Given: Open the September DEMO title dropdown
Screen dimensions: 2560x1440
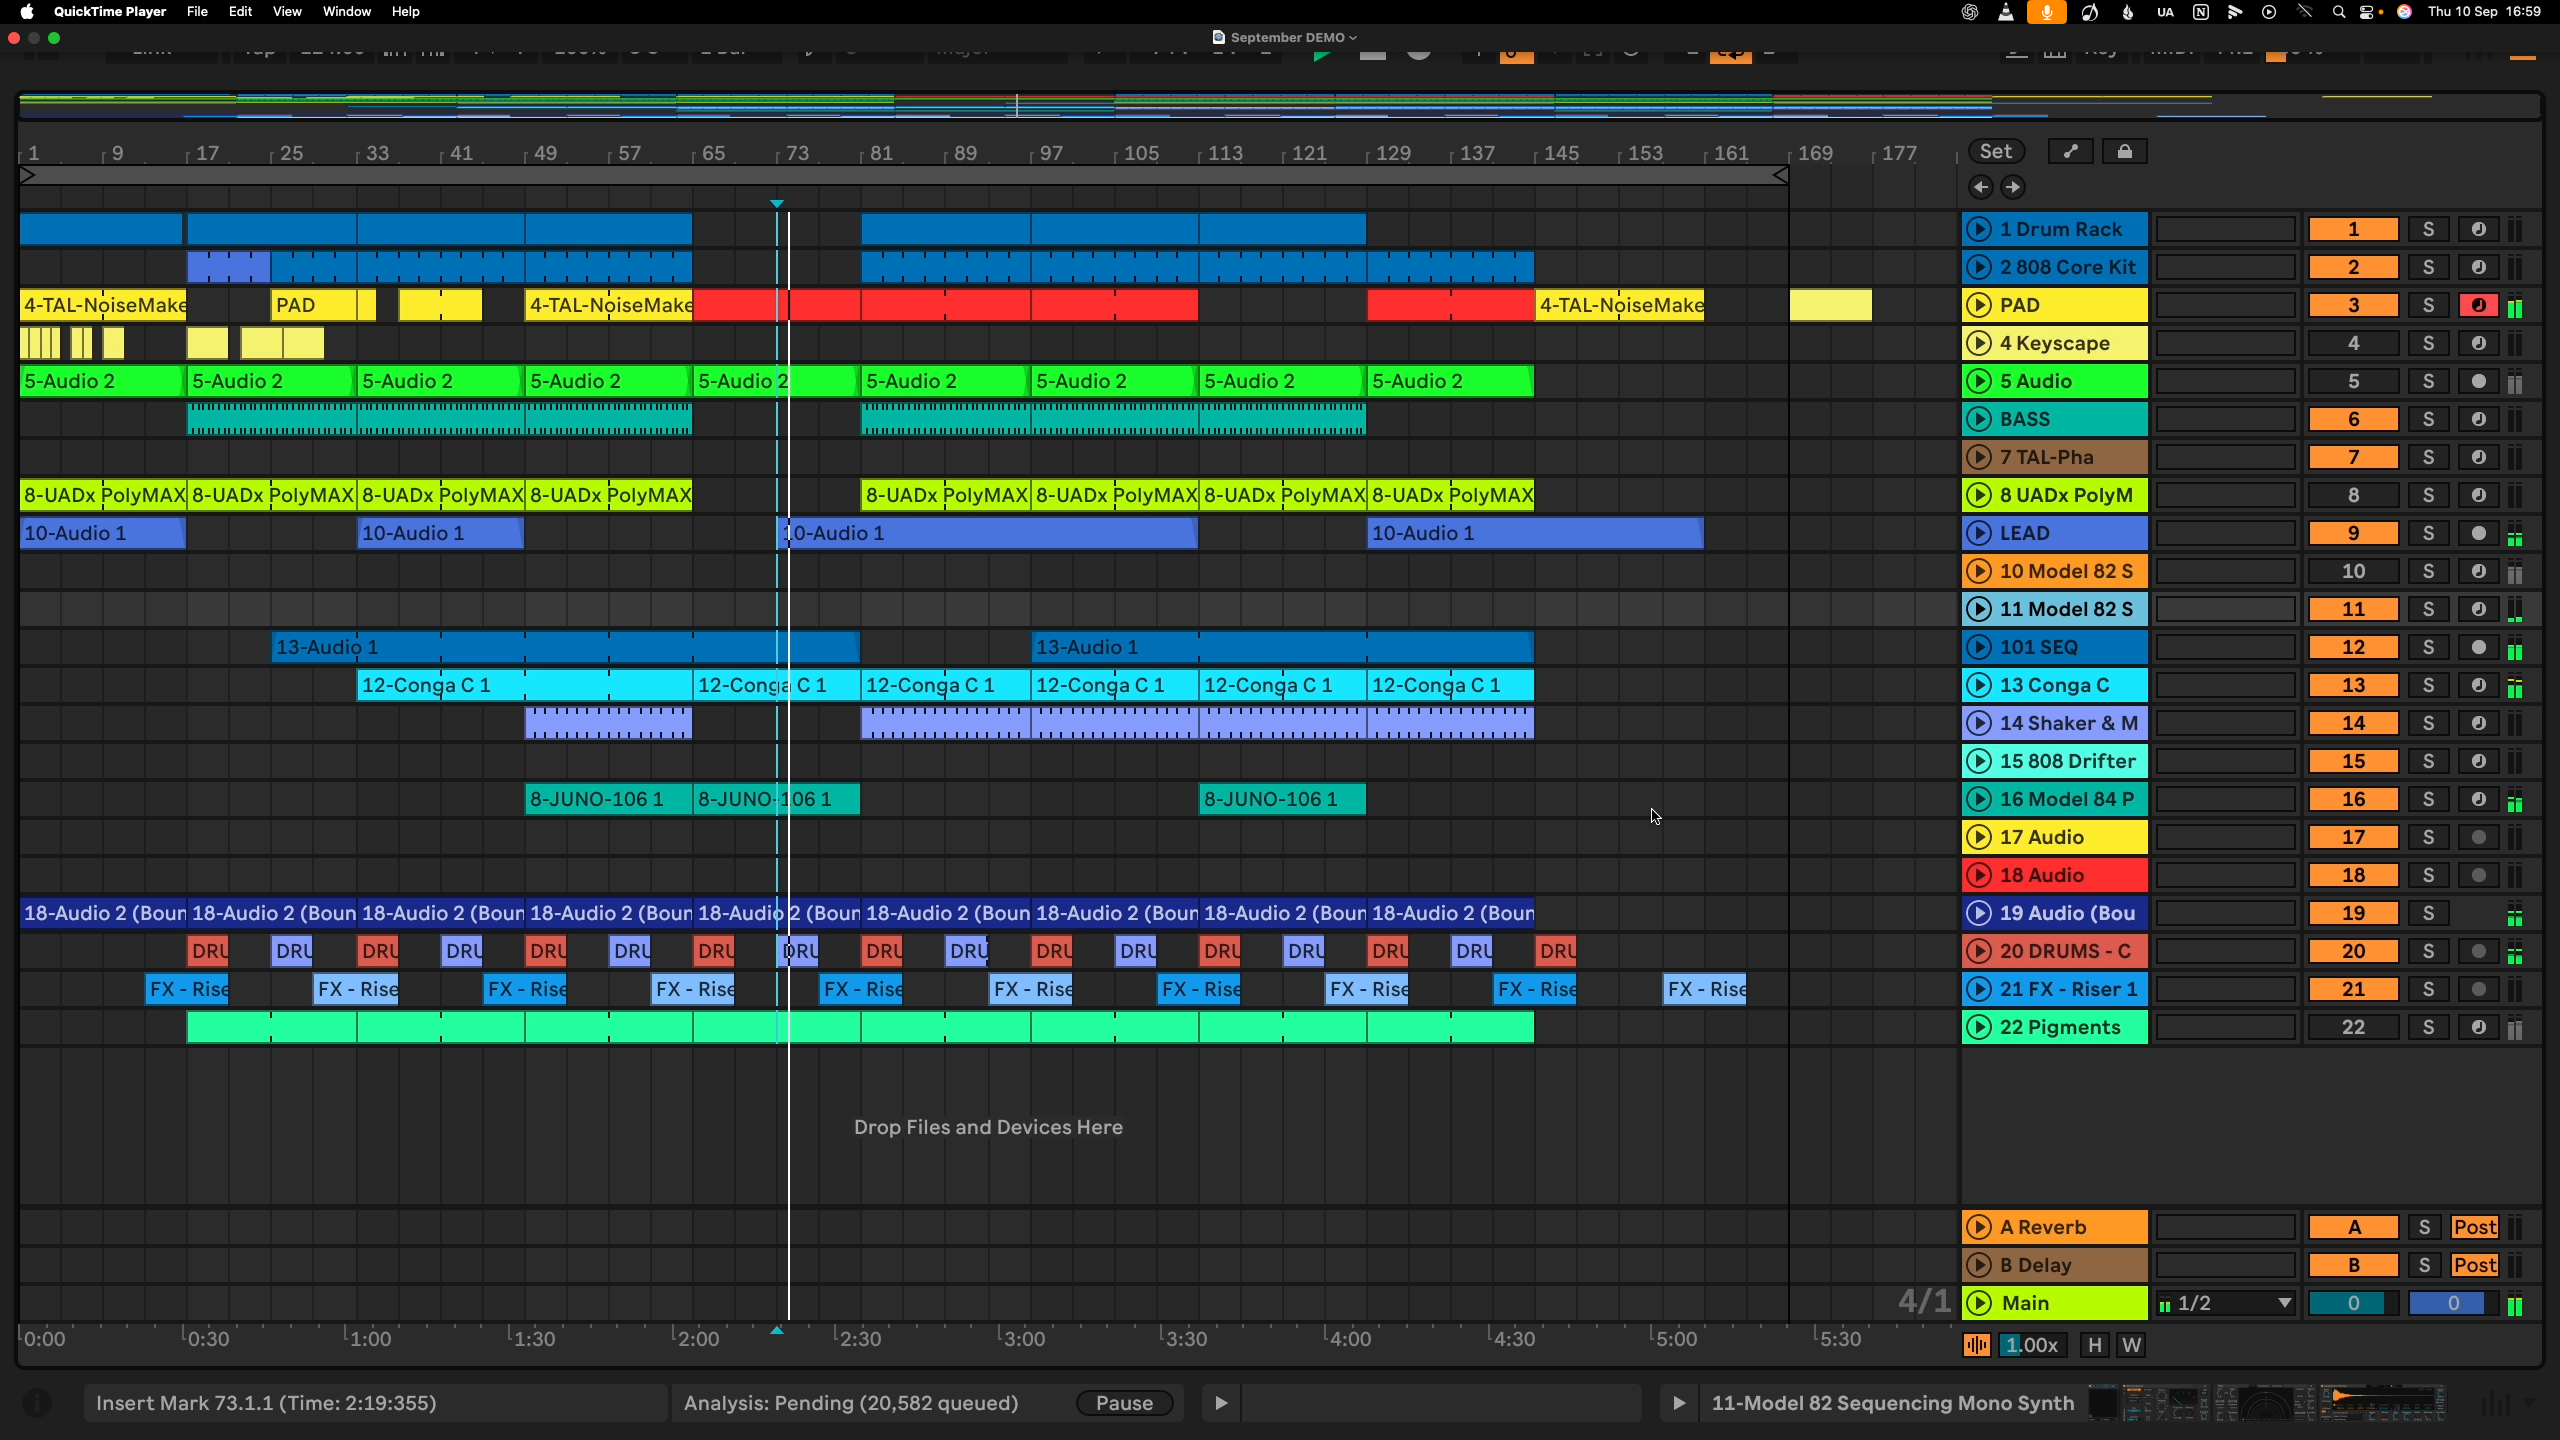Looking at the screenshot, I should (1287, 37).
